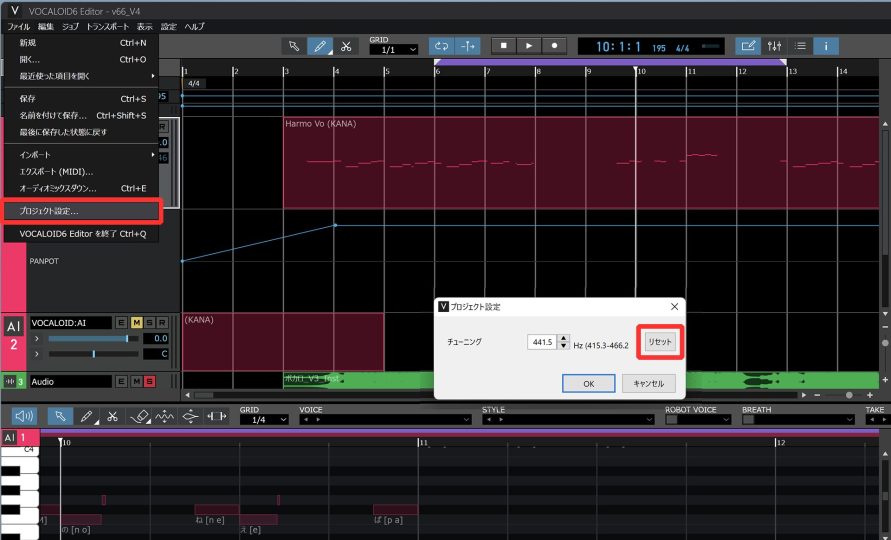Viewport: 891px width, 540px height.
Task: Toggle auto-scroll playhead follow button
Action: [x=468, y=46]
